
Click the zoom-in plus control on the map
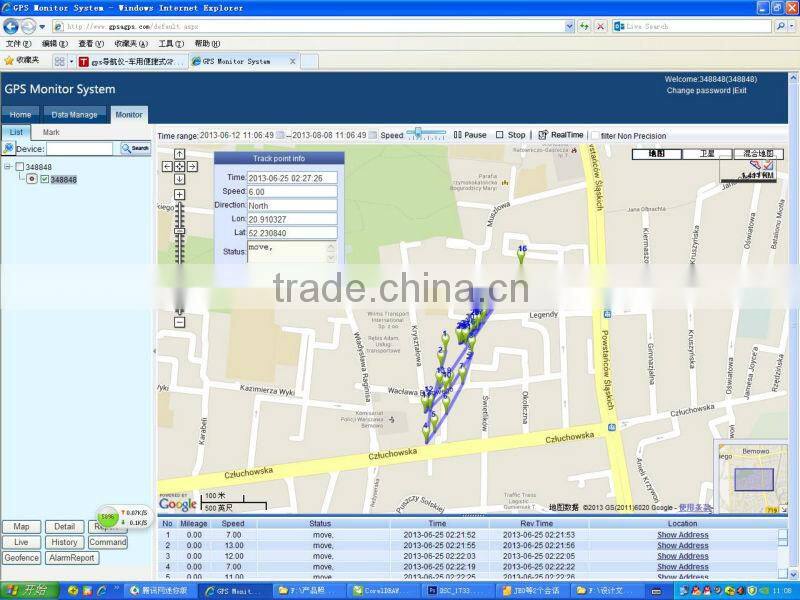(x=179, y=193)
